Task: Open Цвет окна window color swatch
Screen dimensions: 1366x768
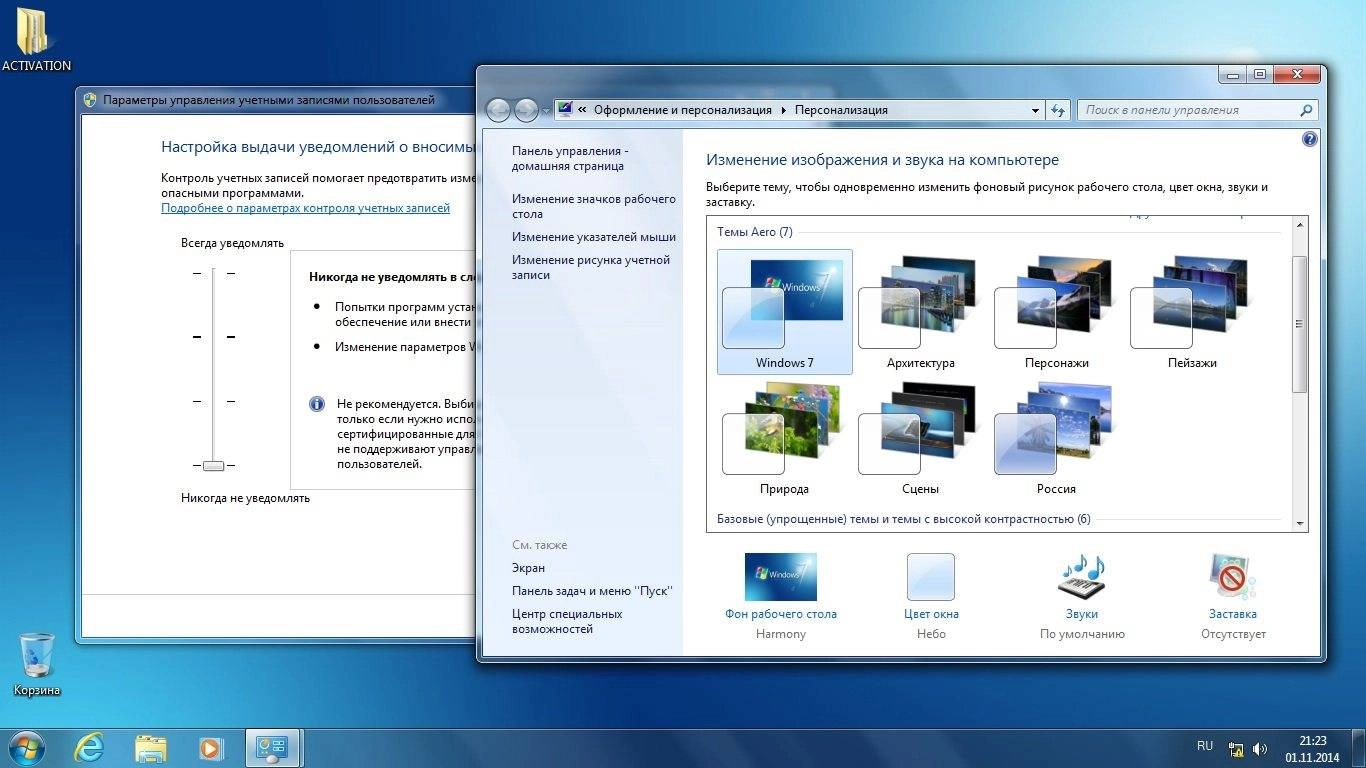Action: pos(931,577)
